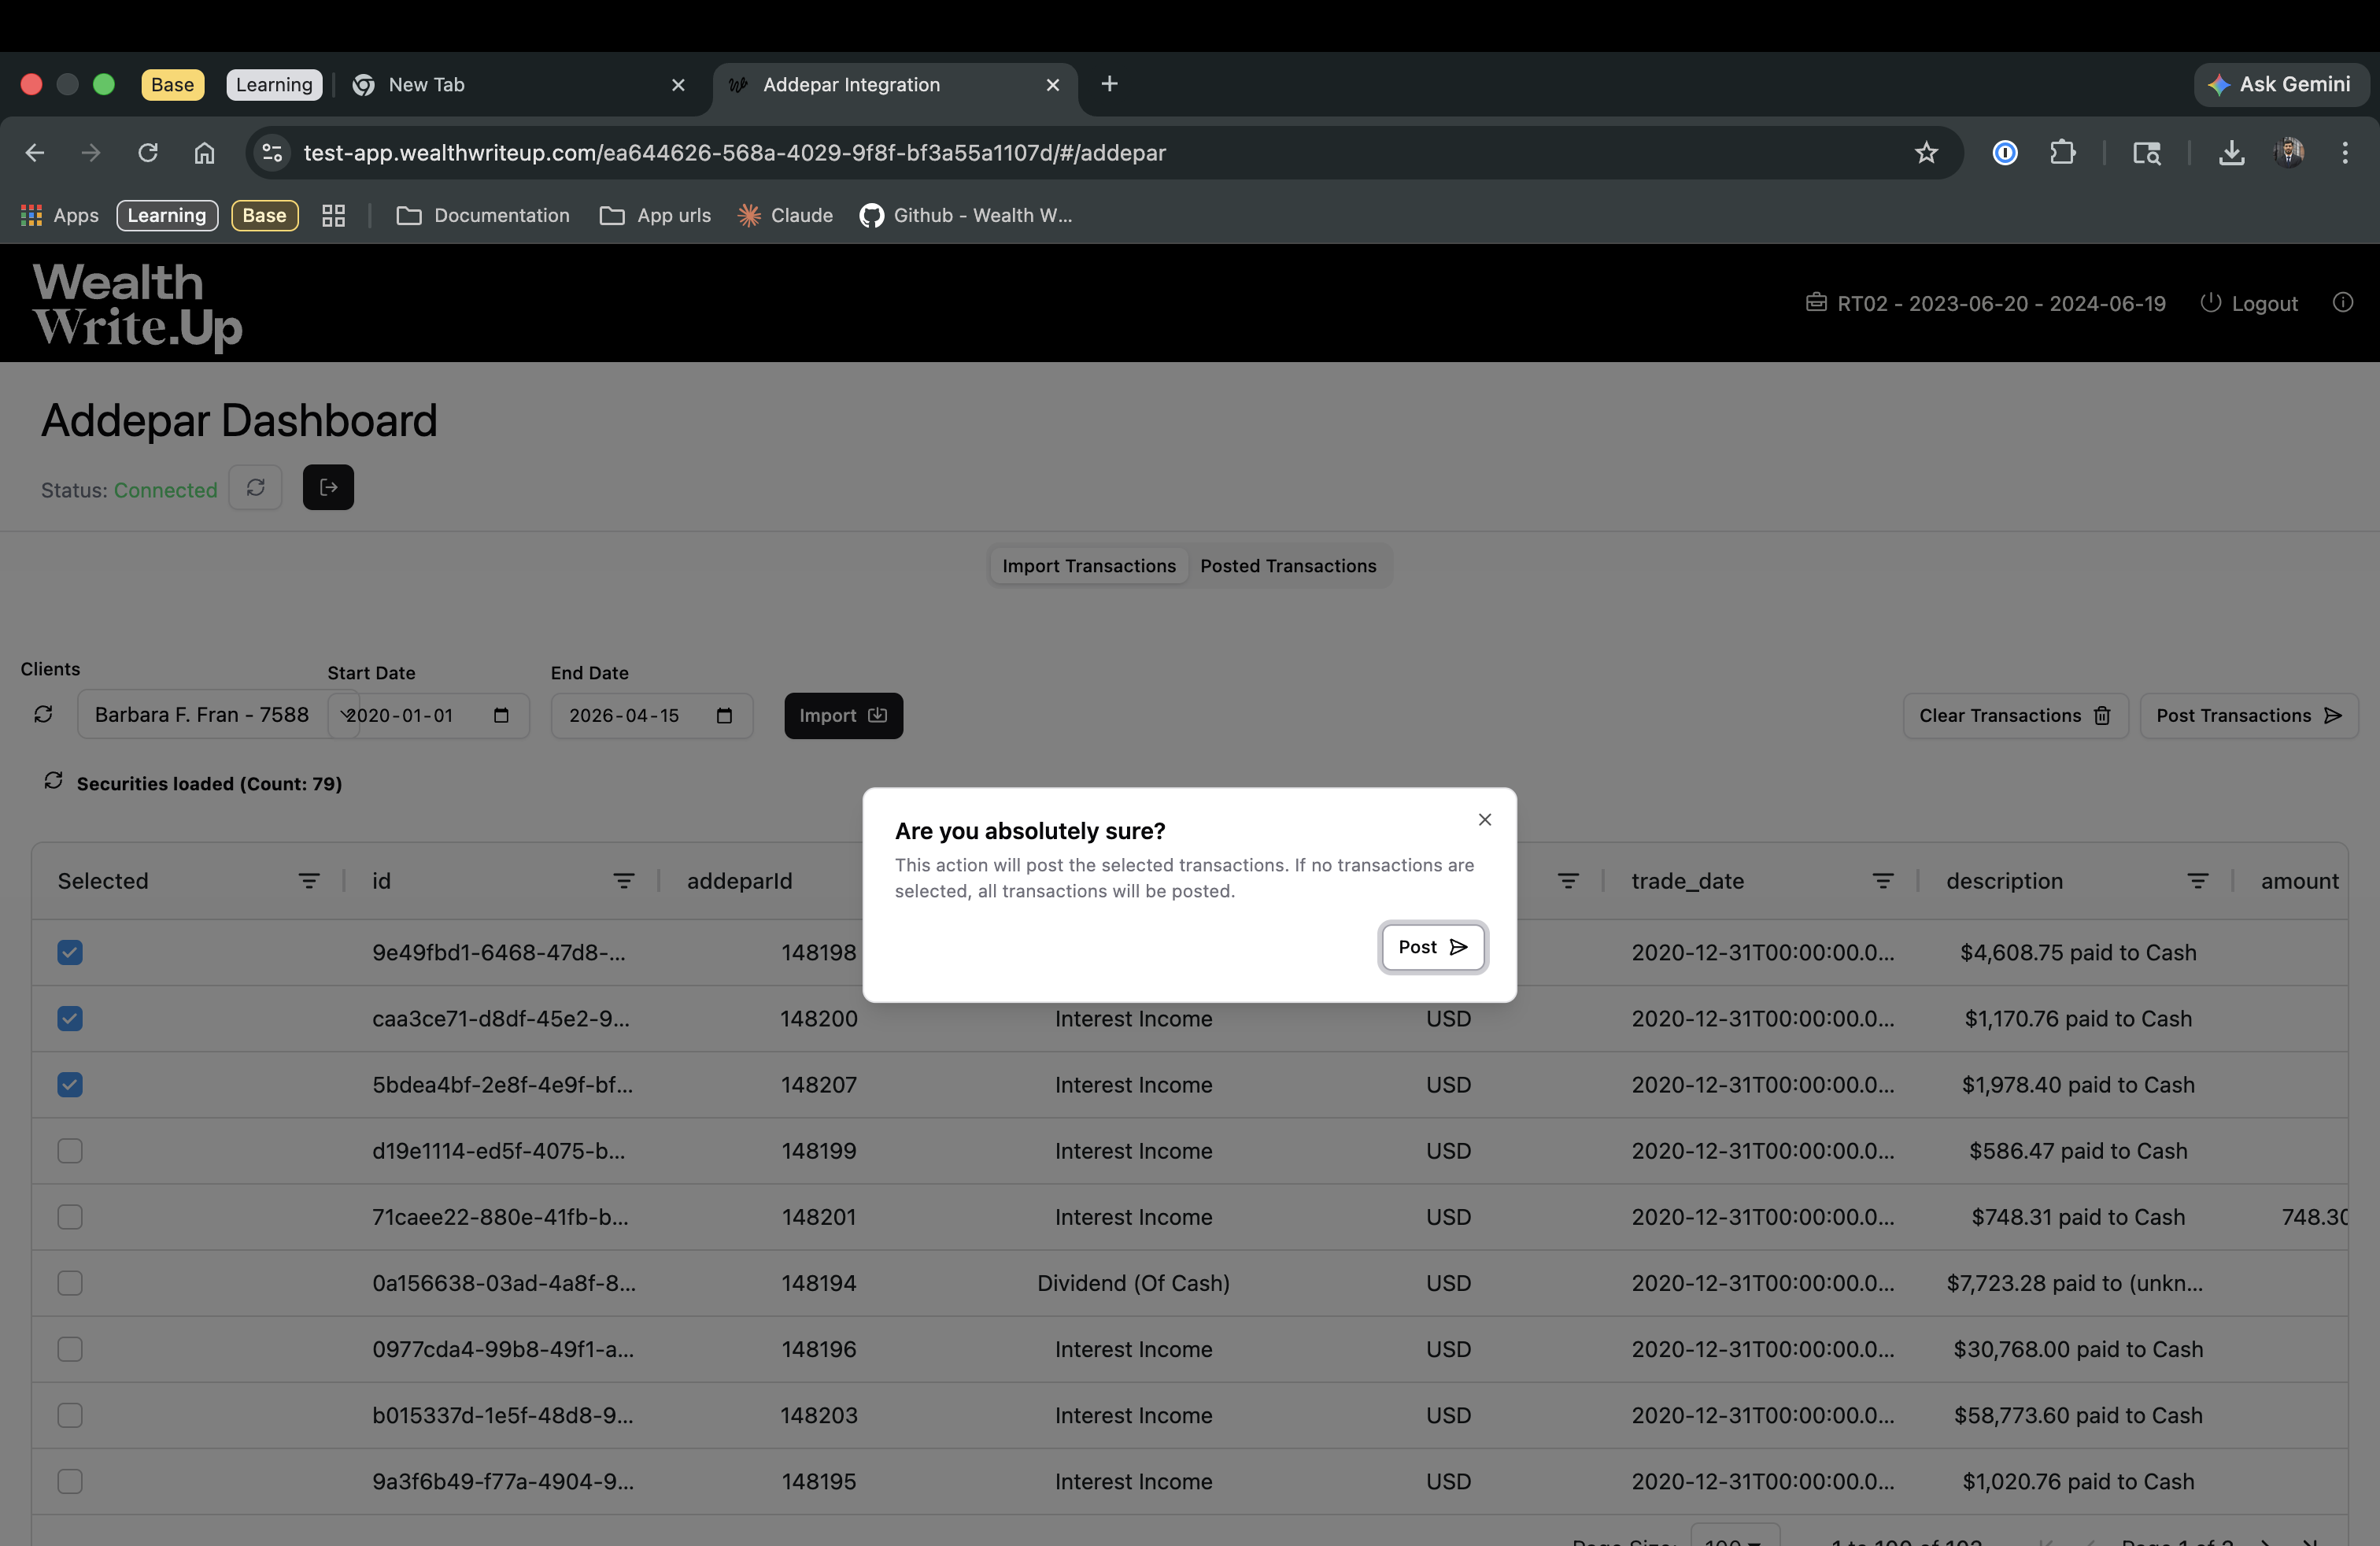
Task: Open filter menu for description column
Action: 2198,881
